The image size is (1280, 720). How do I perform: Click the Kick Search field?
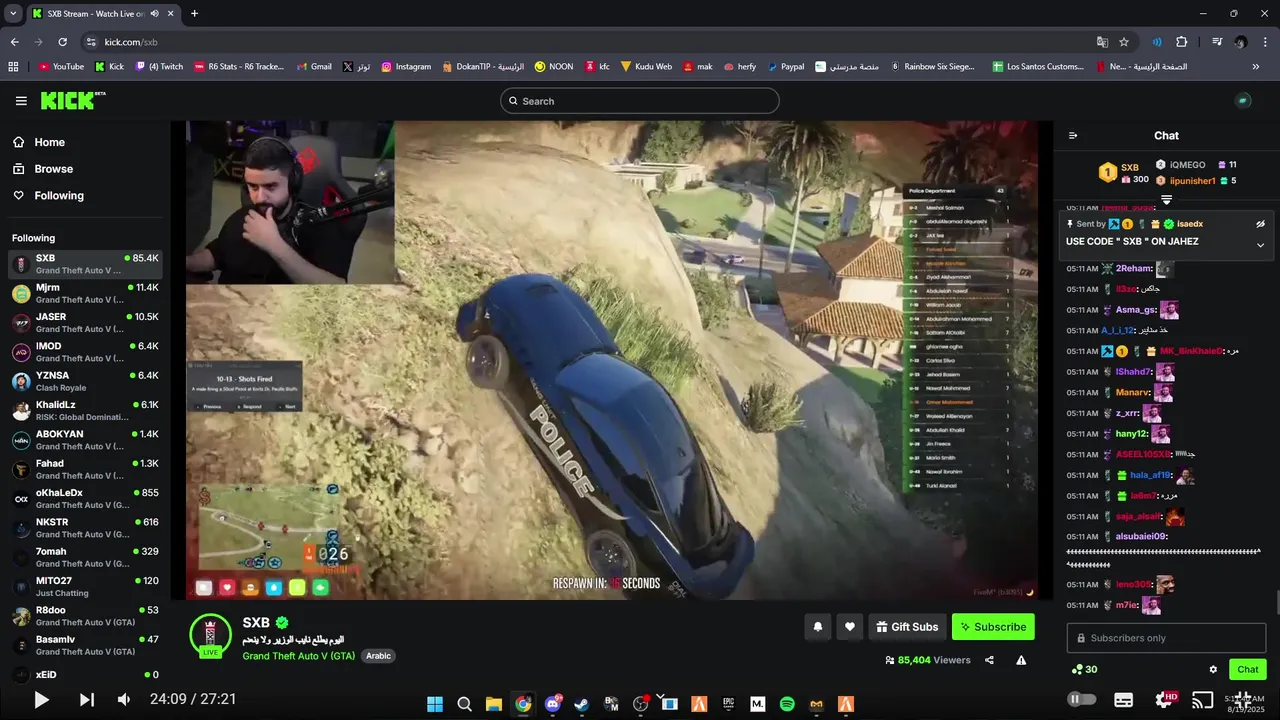640,101
